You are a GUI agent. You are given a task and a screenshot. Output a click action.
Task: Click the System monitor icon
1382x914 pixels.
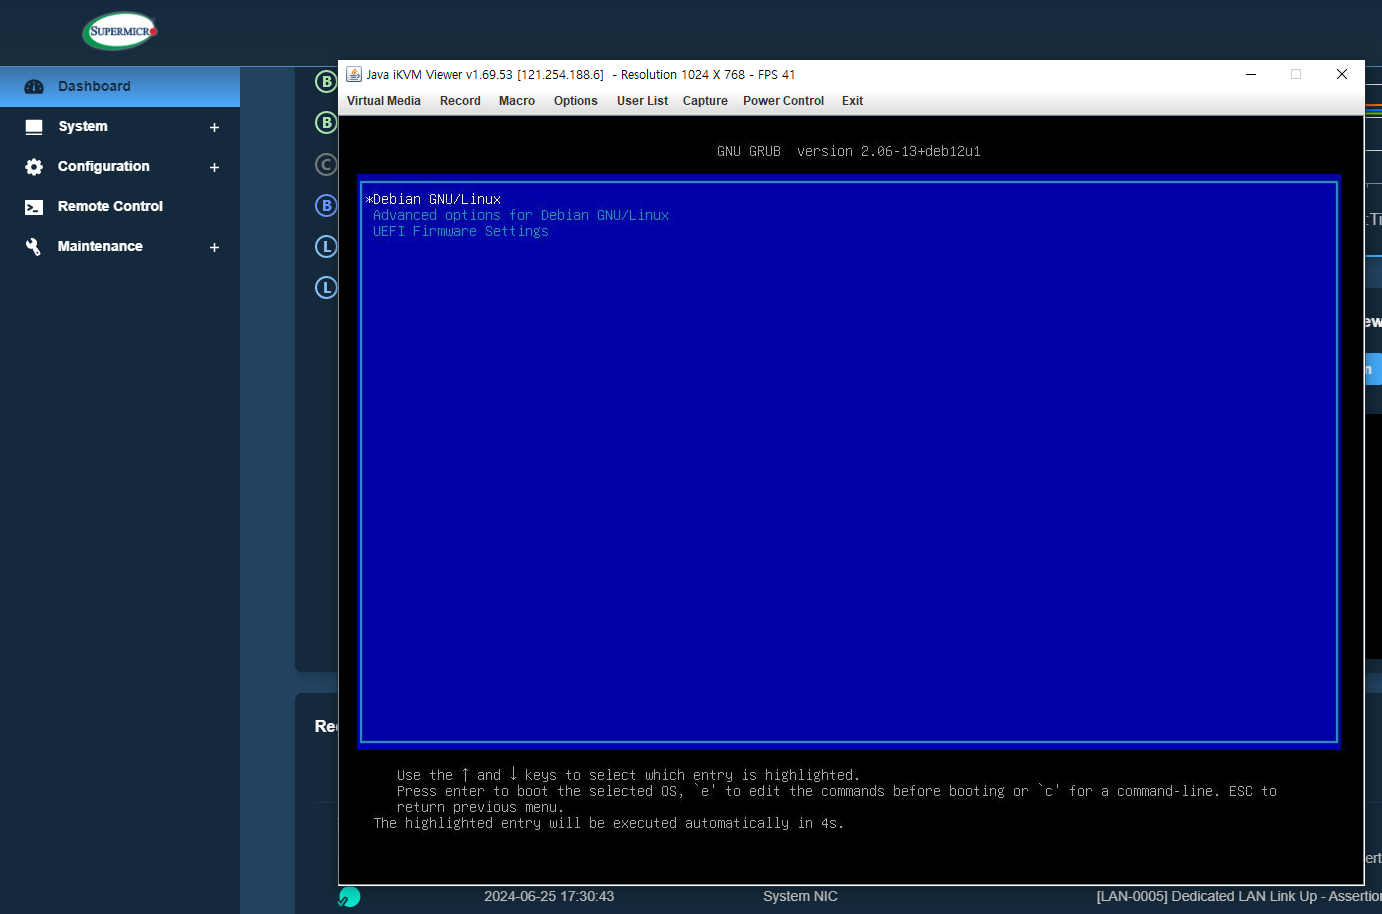(34, 127)
